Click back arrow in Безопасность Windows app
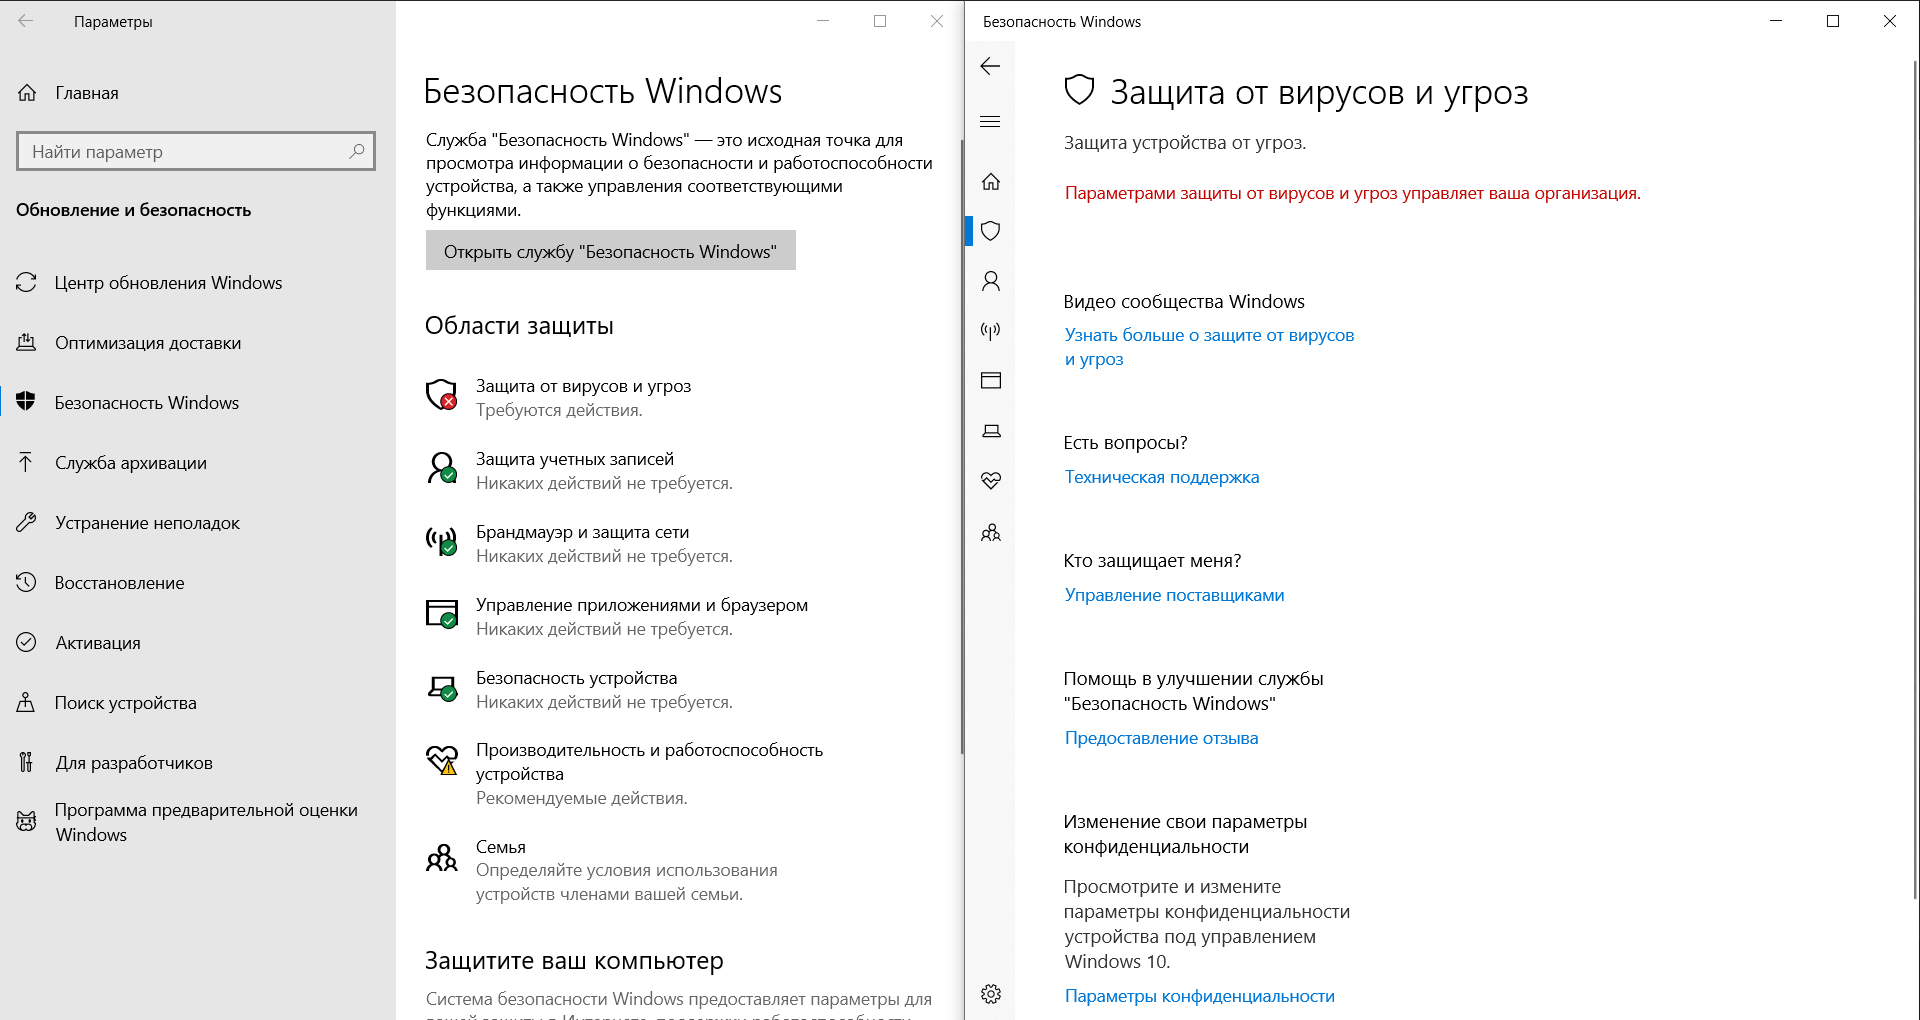Image resolution: width=1920 pixels, height=1020 pixels. pos(990,66)
